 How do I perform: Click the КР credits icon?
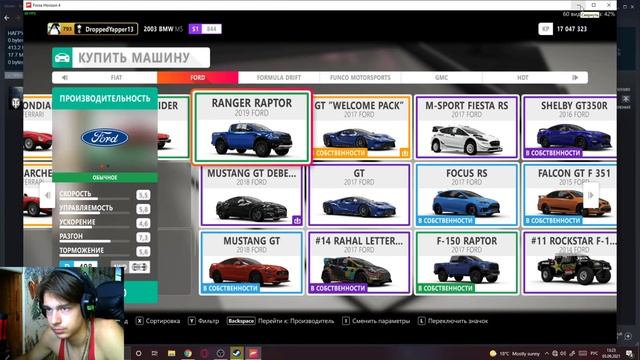(545, 29)
